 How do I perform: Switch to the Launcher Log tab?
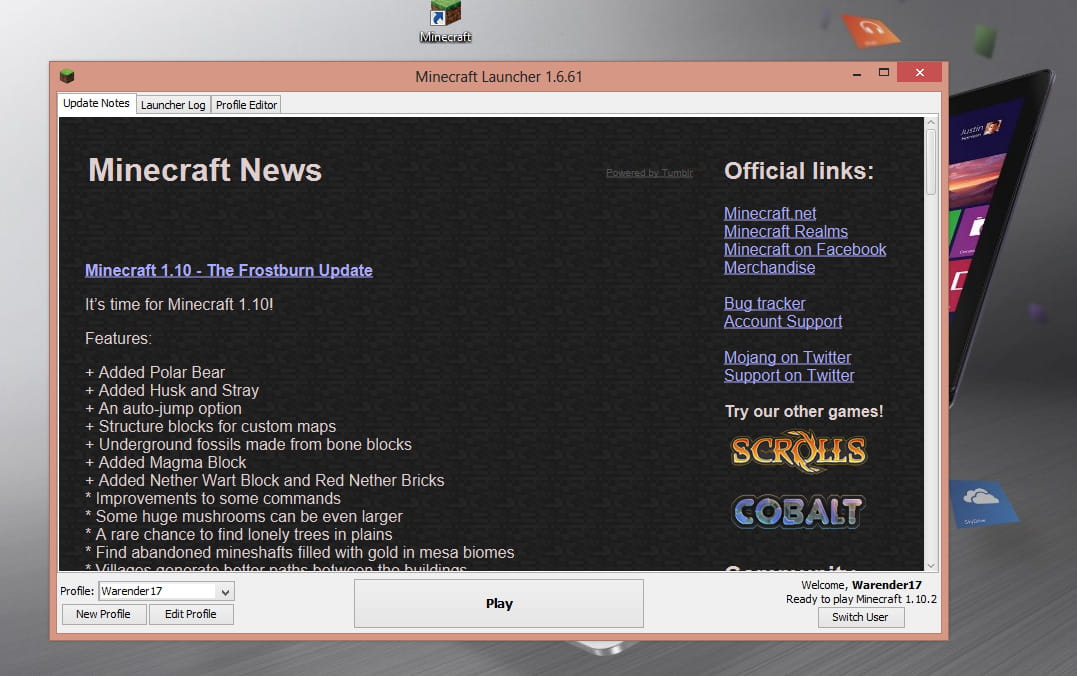coord(173,104)
